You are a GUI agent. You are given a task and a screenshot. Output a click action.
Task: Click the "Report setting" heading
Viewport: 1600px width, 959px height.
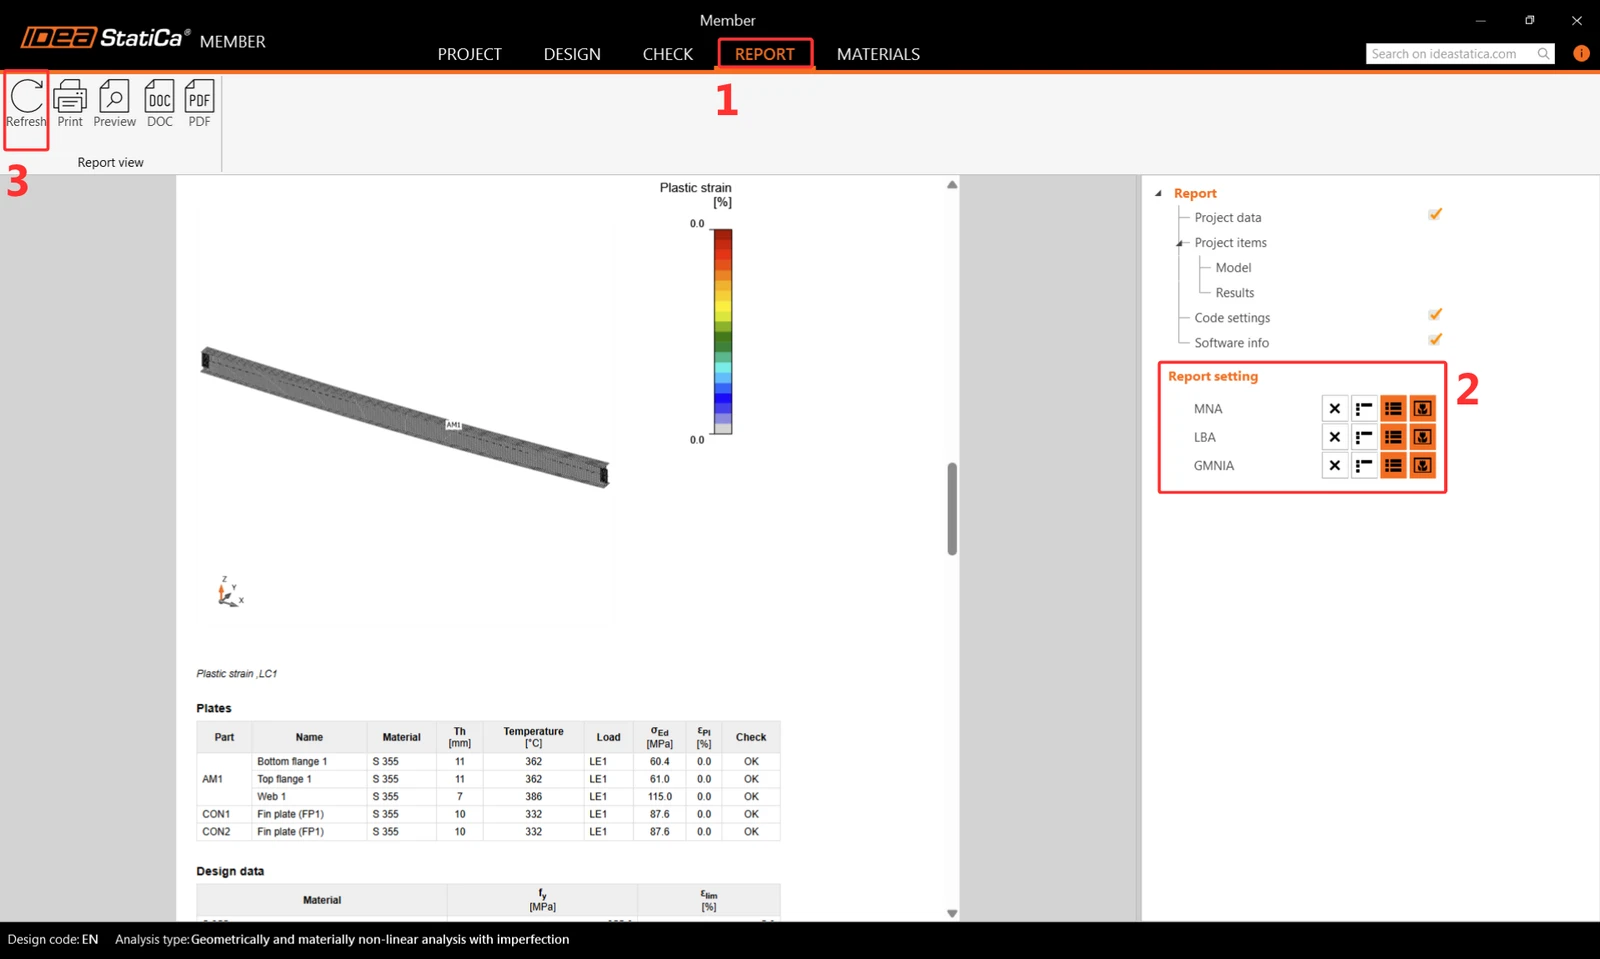[1213, 376]
